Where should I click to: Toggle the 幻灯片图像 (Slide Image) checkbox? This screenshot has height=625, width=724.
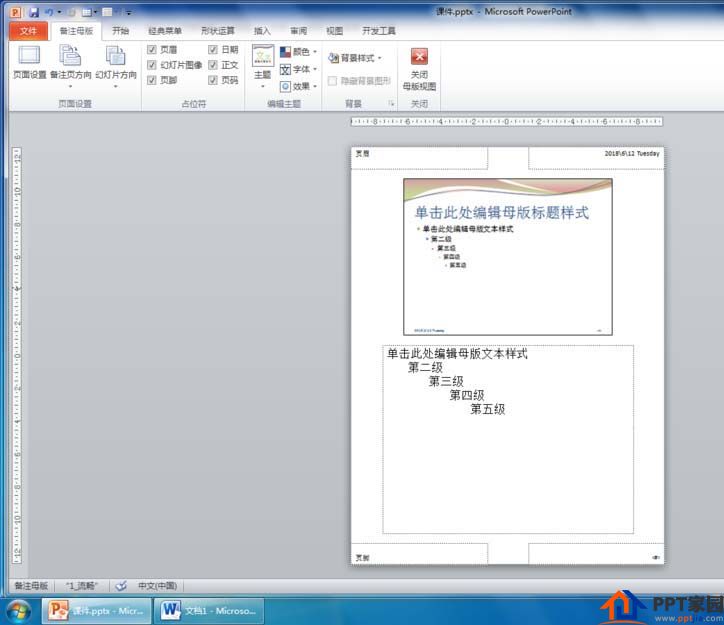point(151,65)
